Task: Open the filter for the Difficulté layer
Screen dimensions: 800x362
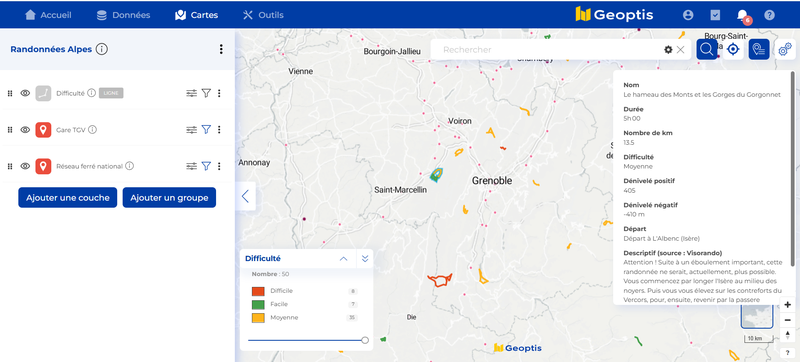Action: 206,93
